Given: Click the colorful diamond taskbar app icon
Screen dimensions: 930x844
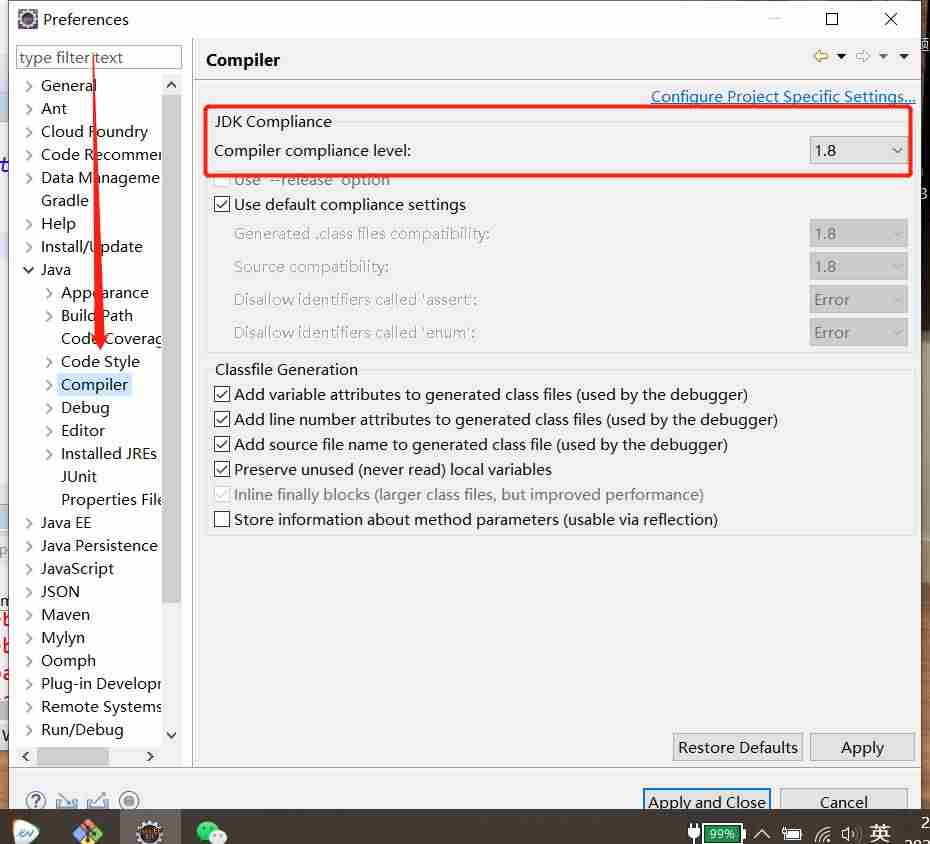Looking at the screenshot, I should click(x=87, y=832).
